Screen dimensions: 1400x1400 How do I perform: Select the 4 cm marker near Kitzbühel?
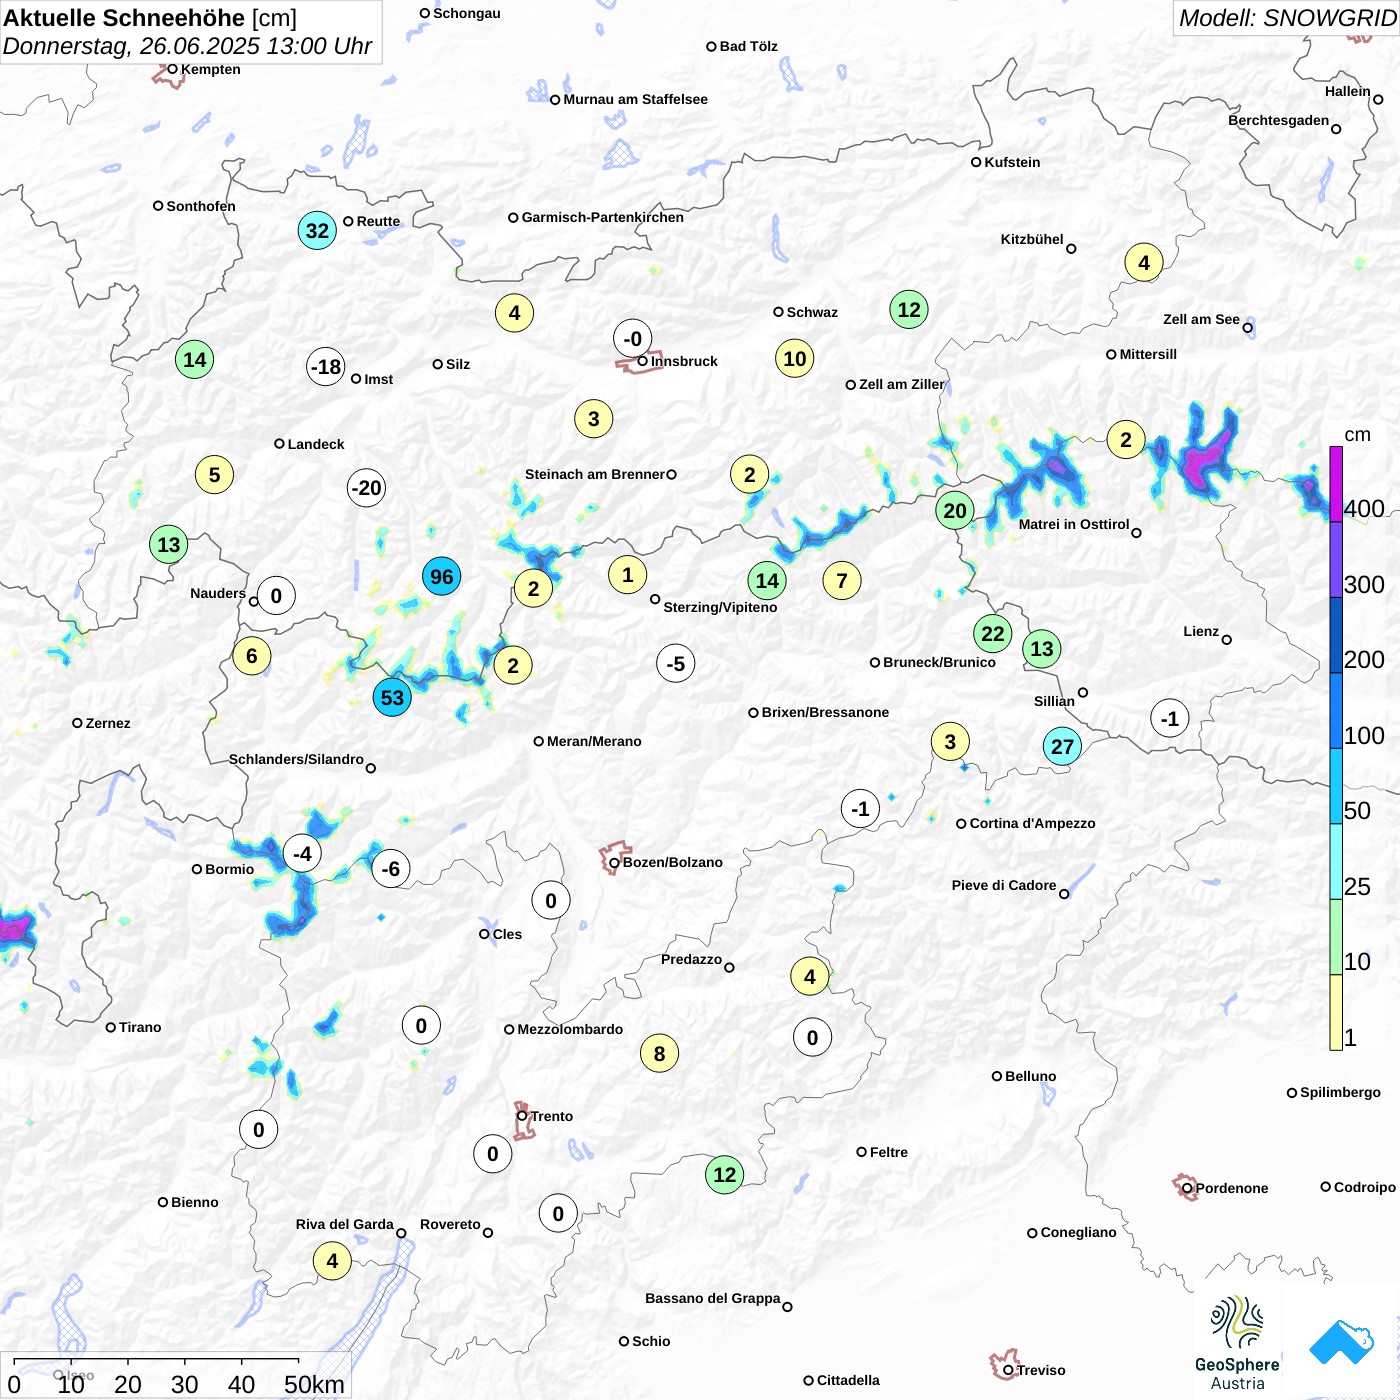[x=1144, y=263]
